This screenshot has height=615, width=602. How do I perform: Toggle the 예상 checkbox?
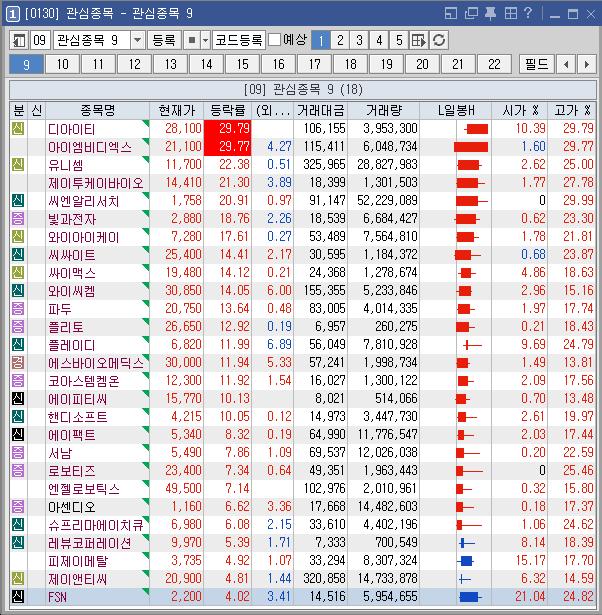click(275, 40)
